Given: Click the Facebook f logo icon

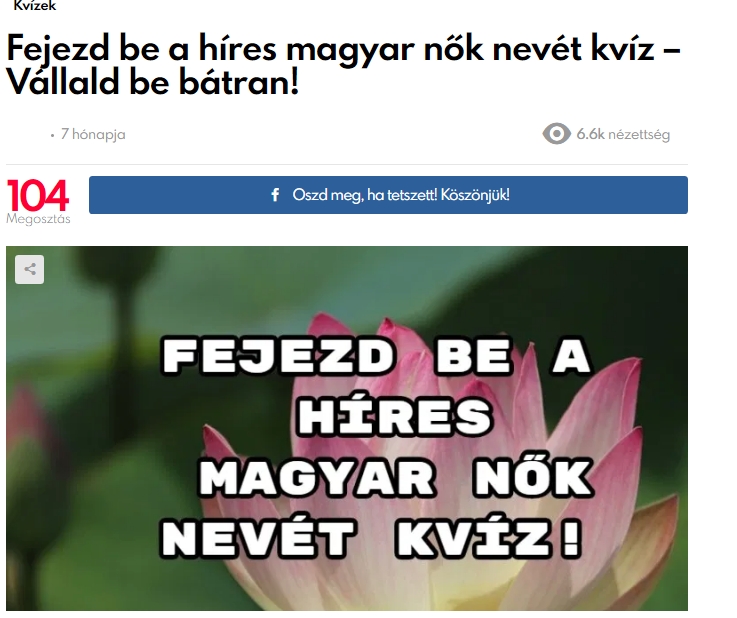Looking at the screenshot, I should click(x=275, y=195).
